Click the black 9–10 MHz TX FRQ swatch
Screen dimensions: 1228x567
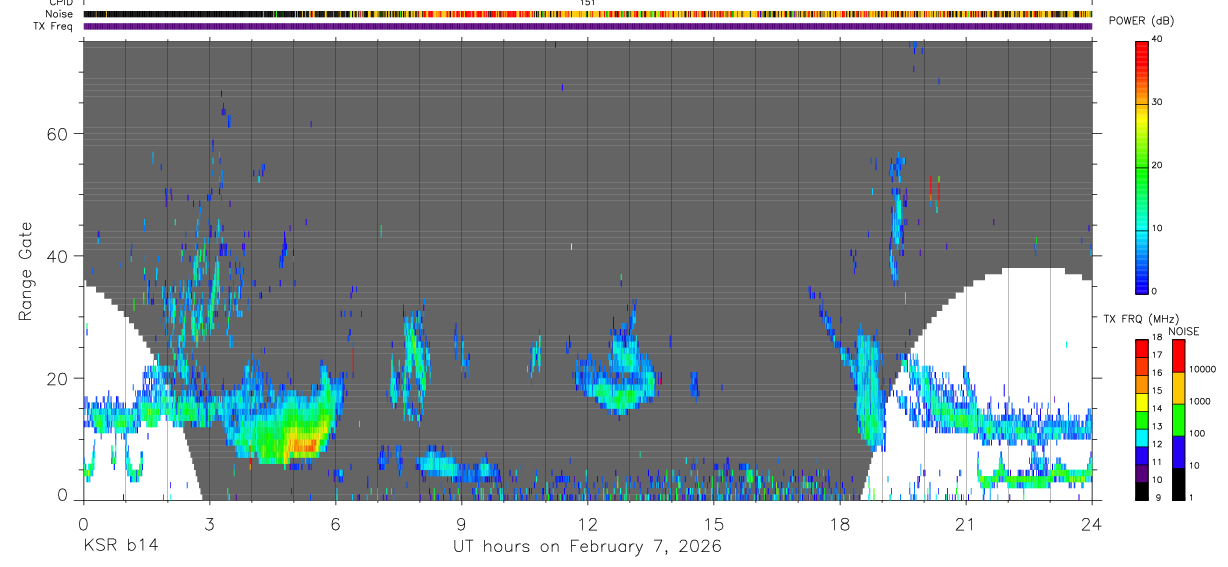(x=1141, y=490)
